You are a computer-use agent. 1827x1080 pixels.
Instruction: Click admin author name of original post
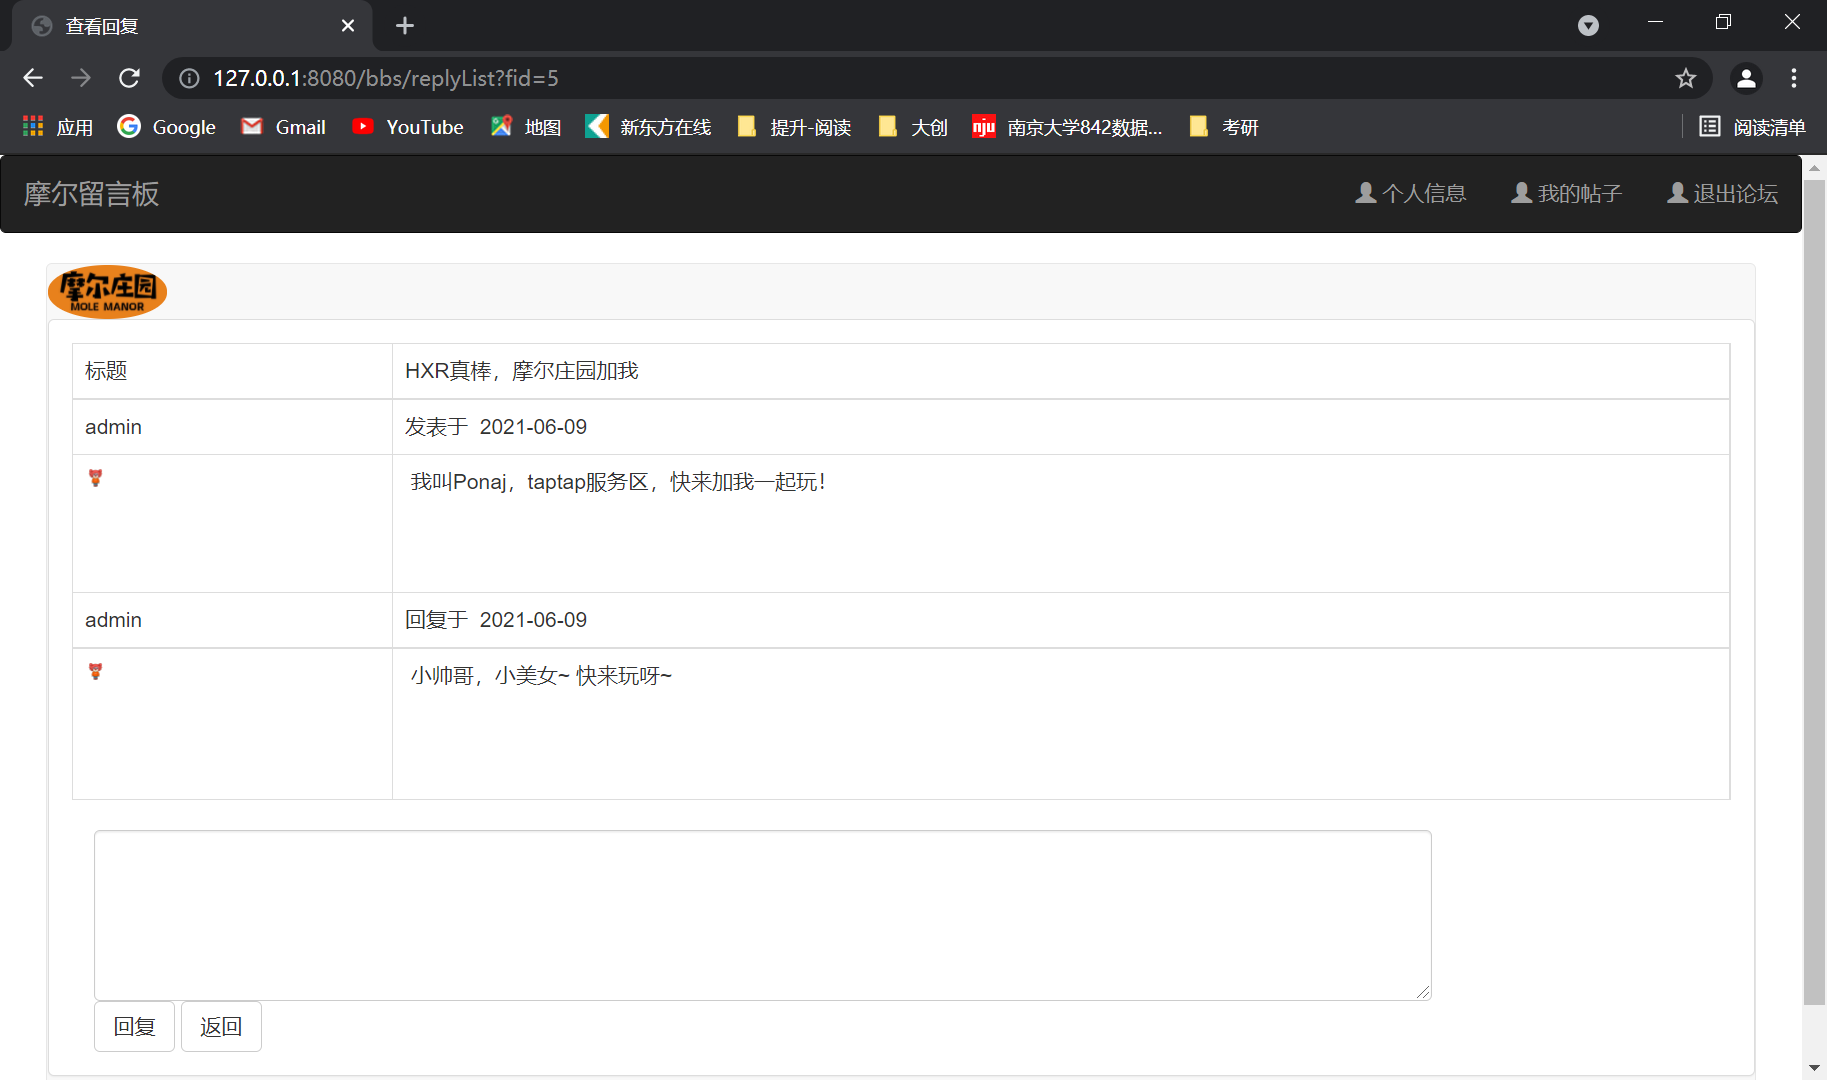113,427
